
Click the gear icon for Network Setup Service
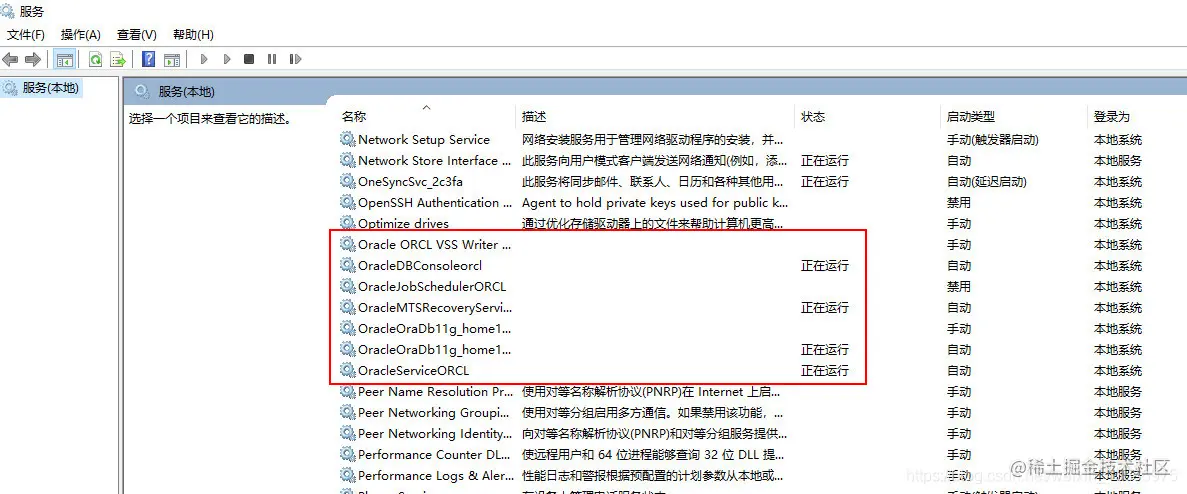[347, 139]
